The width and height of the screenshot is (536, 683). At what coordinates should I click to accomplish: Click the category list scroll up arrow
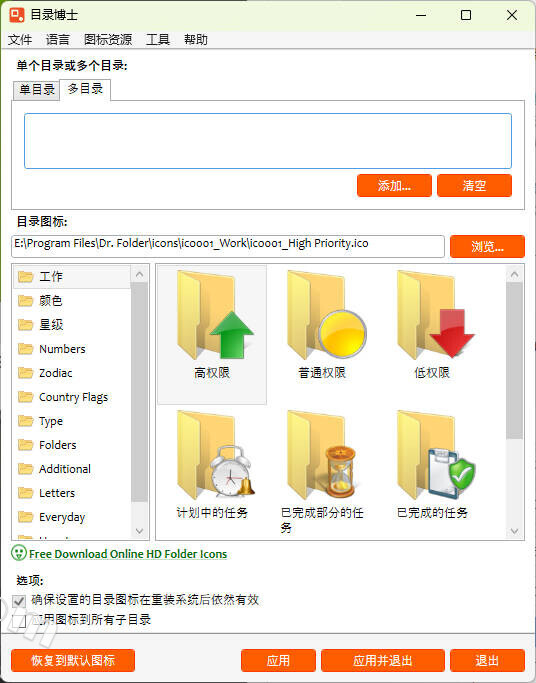coord(139,274)
